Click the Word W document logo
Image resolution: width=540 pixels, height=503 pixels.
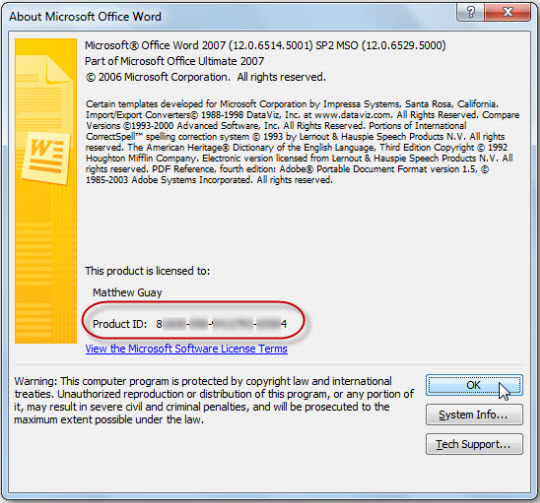coord(46,158)
